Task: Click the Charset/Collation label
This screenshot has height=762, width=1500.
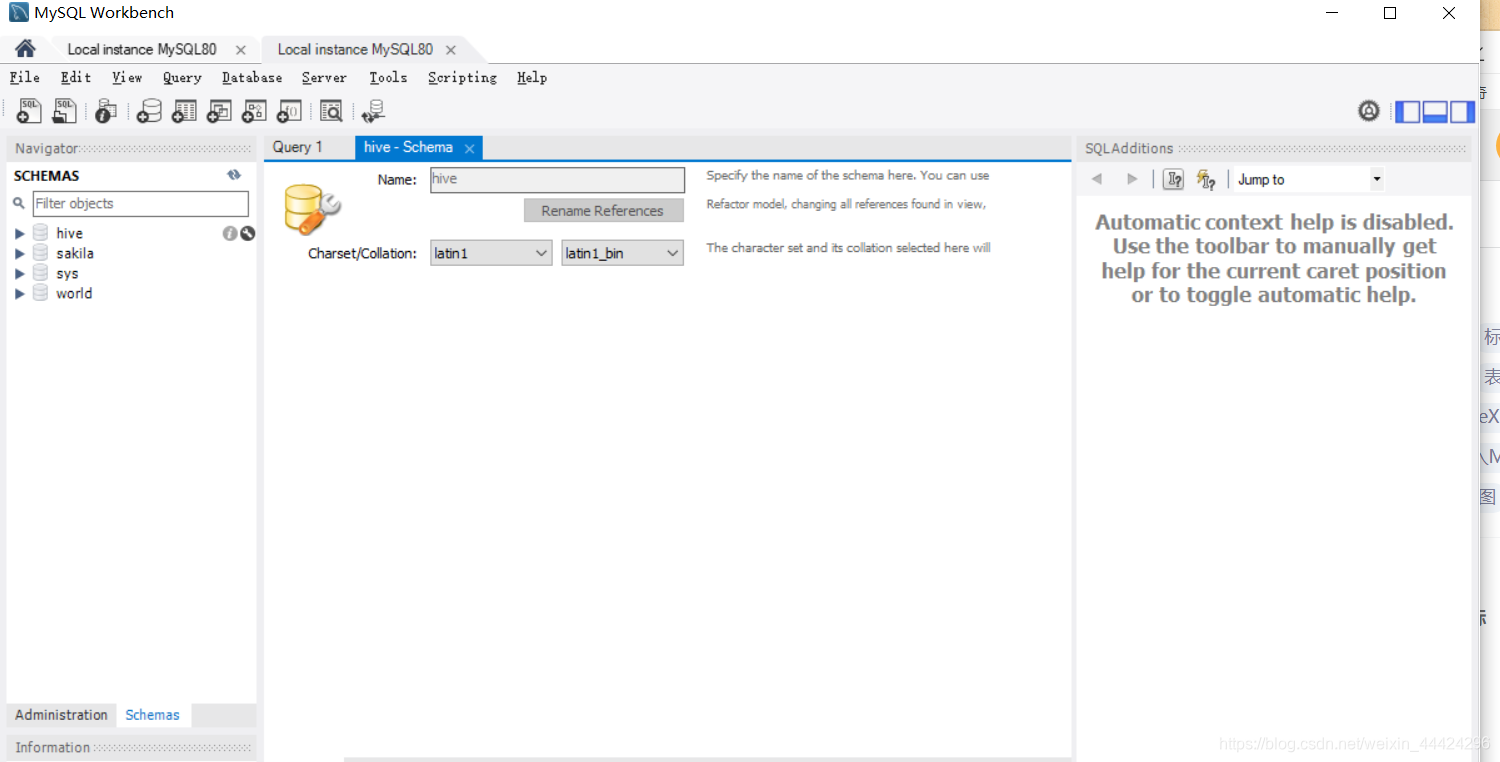Action: click(362, 253)
